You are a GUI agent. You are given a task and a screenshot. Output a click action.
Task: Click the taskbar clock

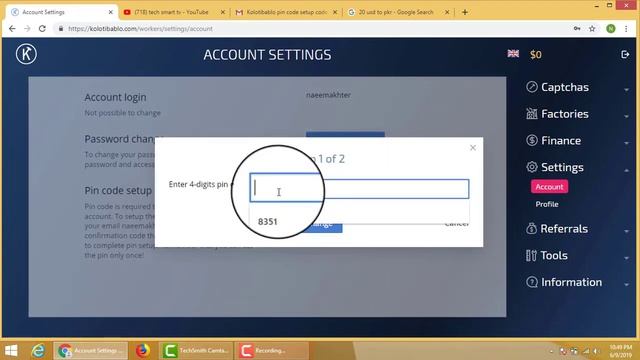(x=620, y=351)
